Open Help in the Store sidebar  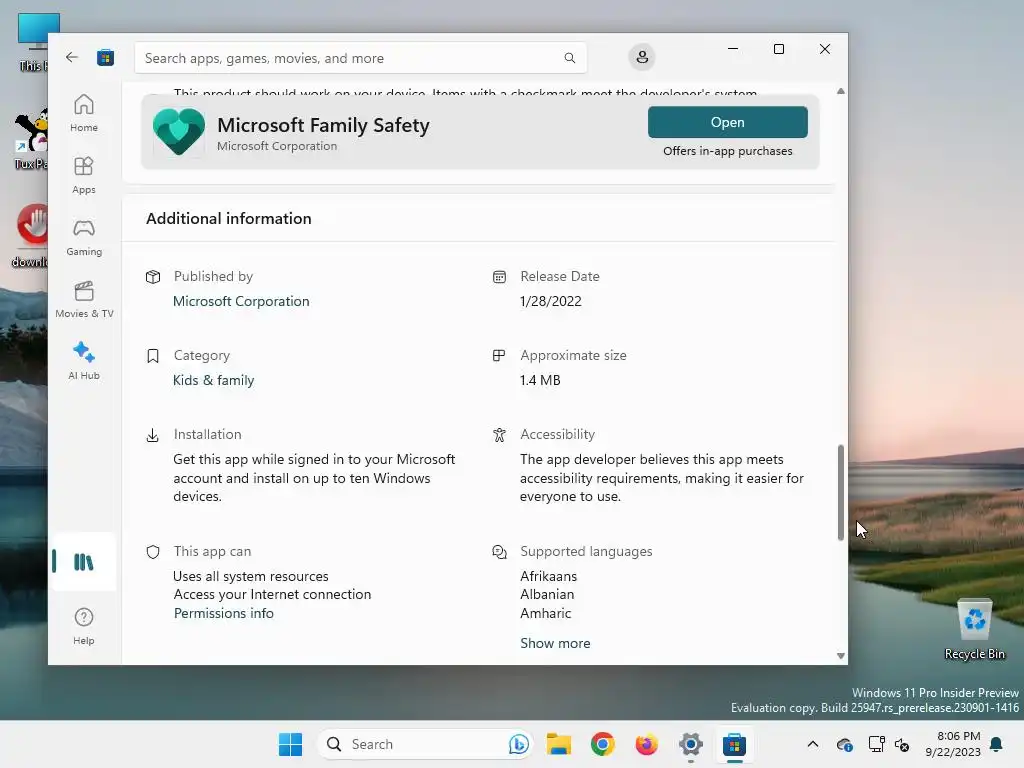84,627
